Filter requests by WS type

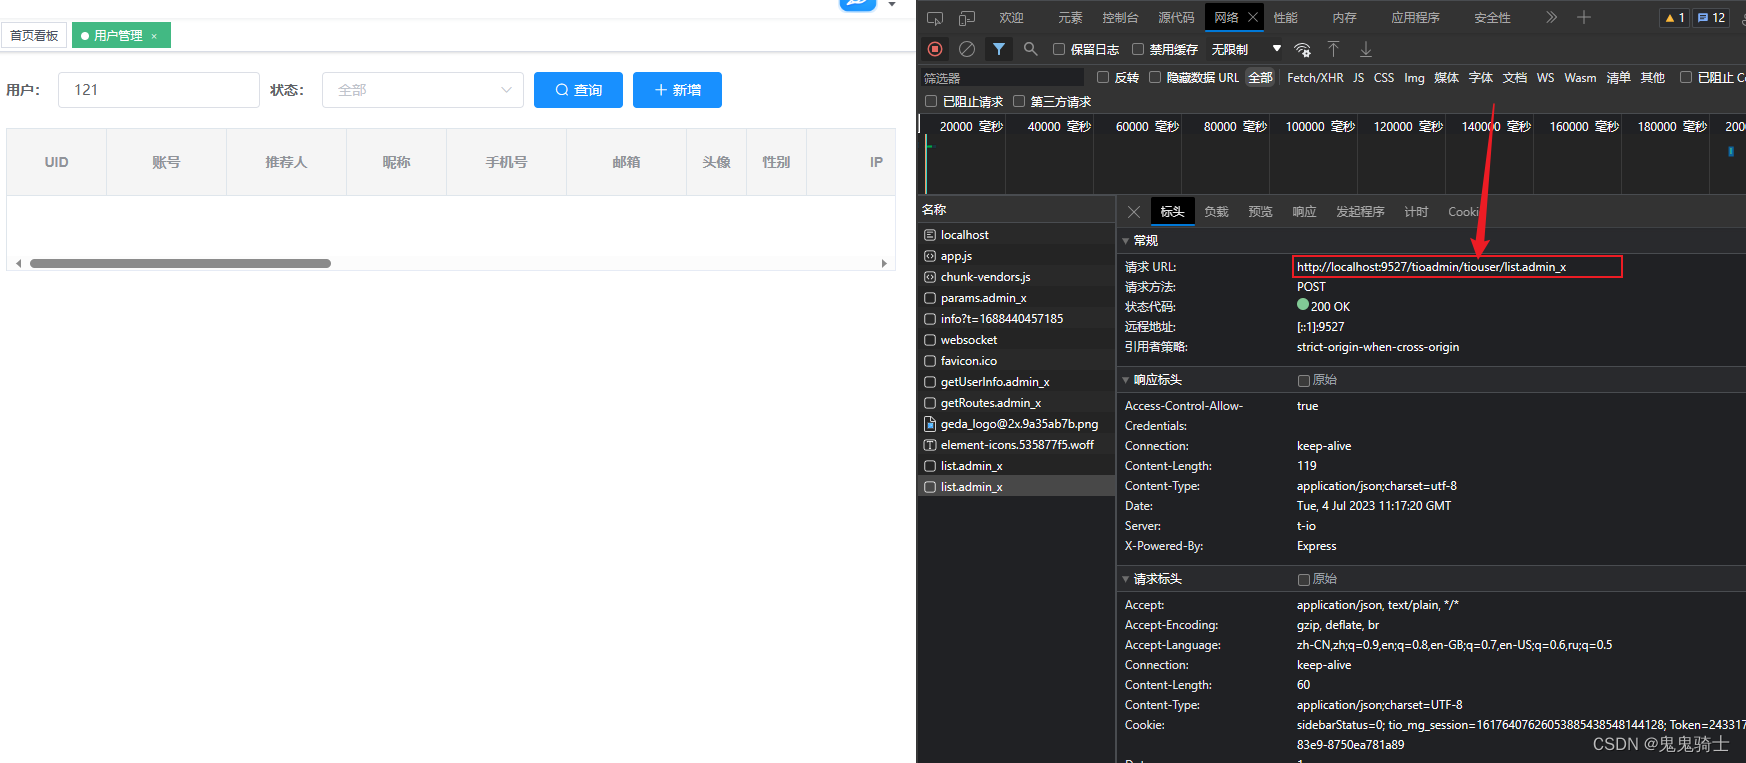point(1545,77)
